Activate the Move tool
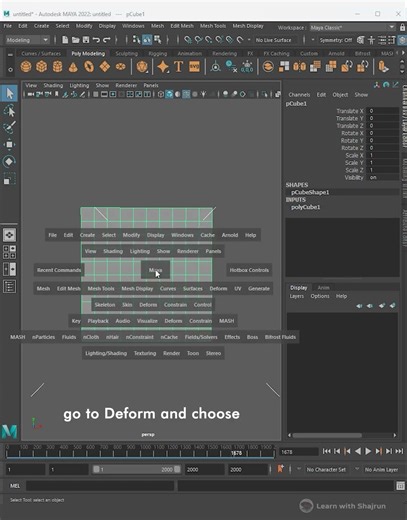Viewport: 407px width, 520px height. (9, 144)
